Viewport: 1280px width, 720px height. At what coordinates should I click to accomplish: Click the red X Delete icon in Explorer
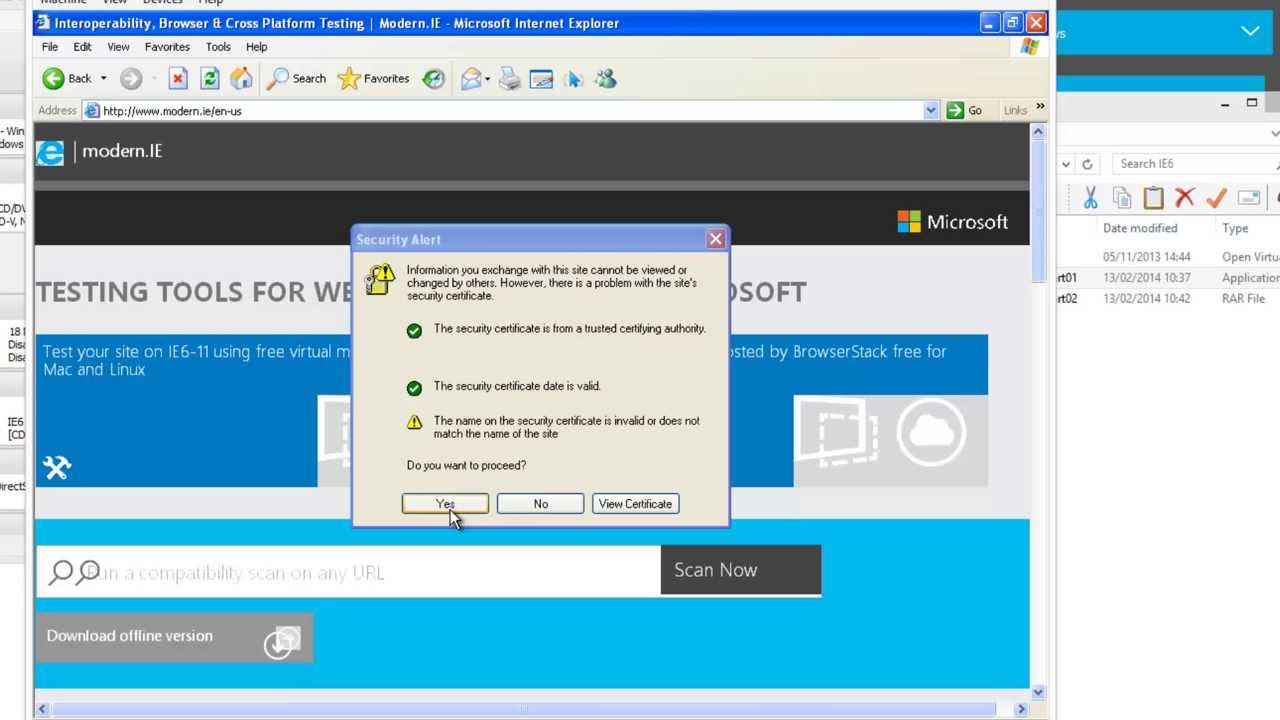pos(1185,198)
